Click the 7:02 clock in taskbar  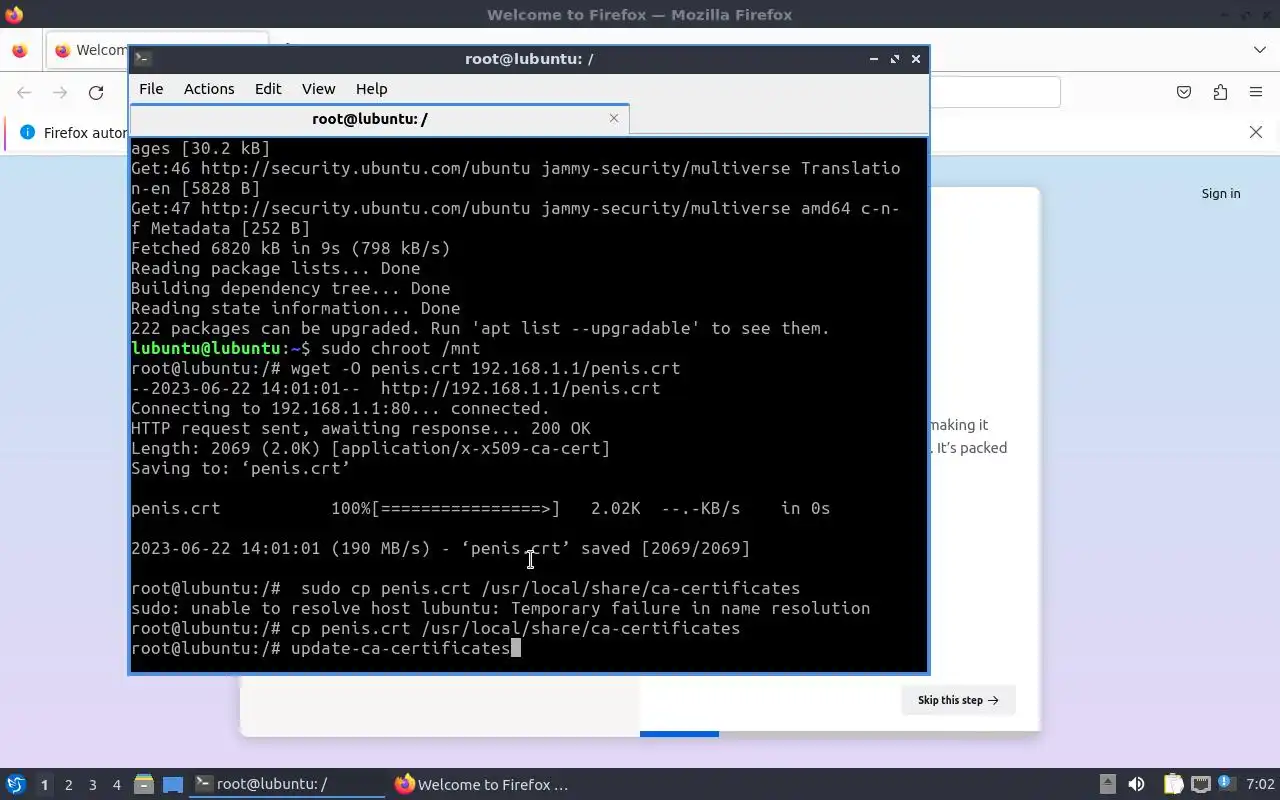coord(1260,785)
